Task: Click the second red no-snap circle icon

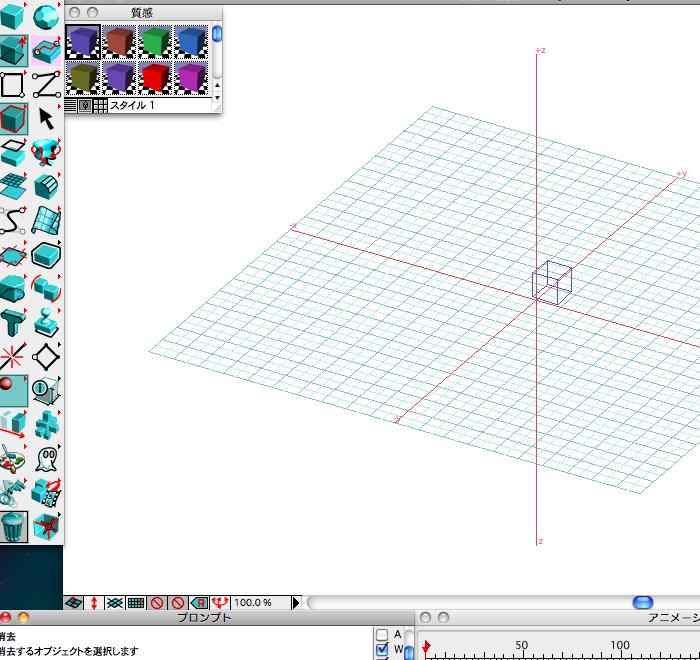Action: click(x=178, y=603)
